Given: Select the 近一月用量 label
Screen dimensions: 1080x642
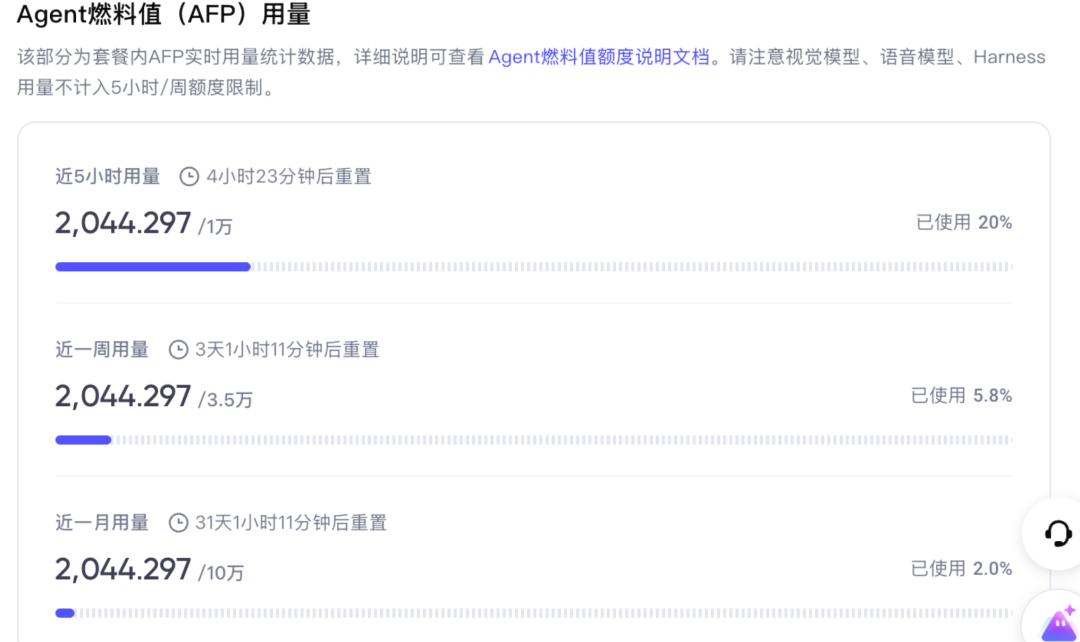Looking at the screenshot, I should [102, 523].
